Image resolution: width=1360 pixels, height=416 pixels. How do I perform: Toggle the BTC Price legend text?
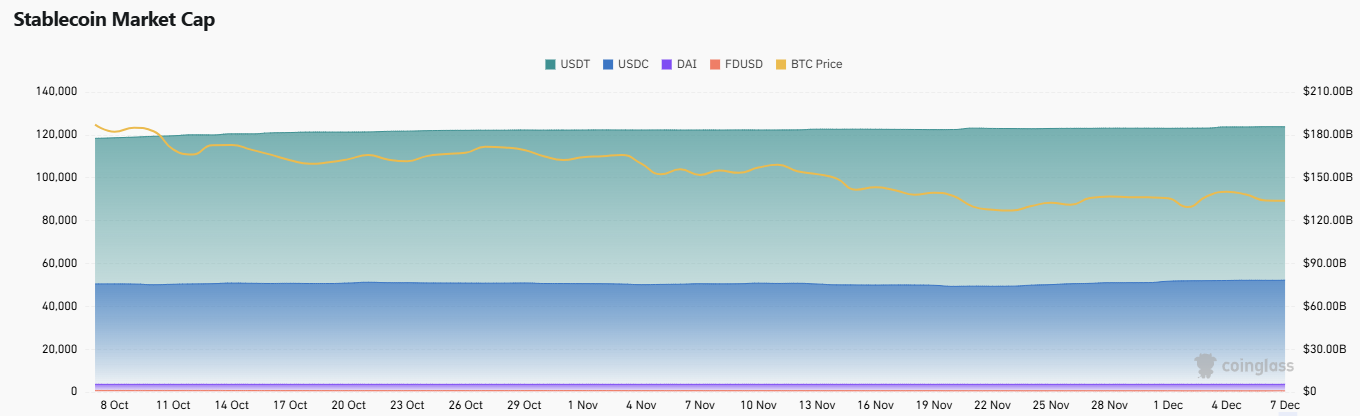pyautogui.click(x=816, y=64)
